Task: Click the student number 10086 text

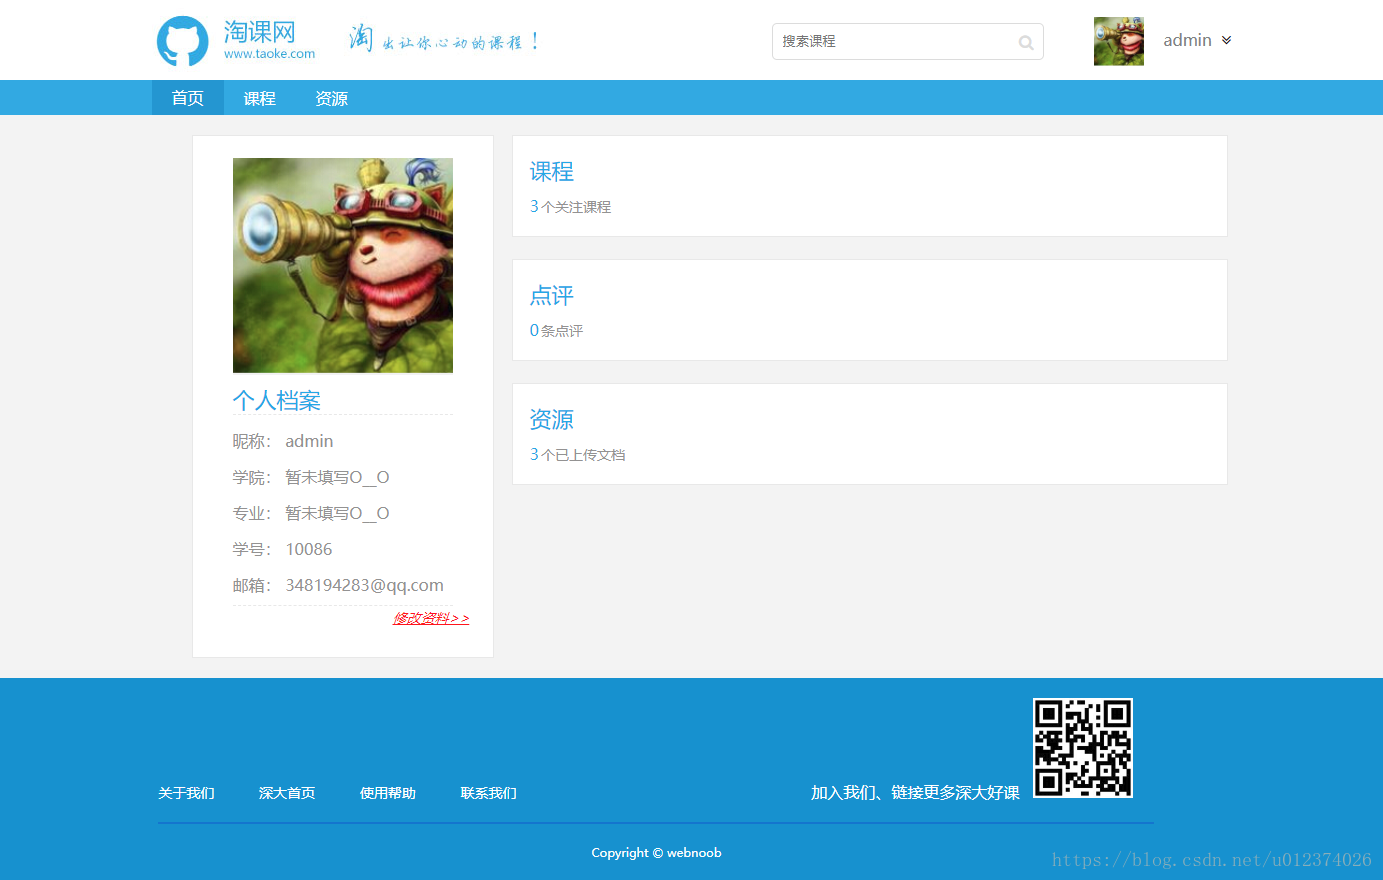Action: (309, 549)
